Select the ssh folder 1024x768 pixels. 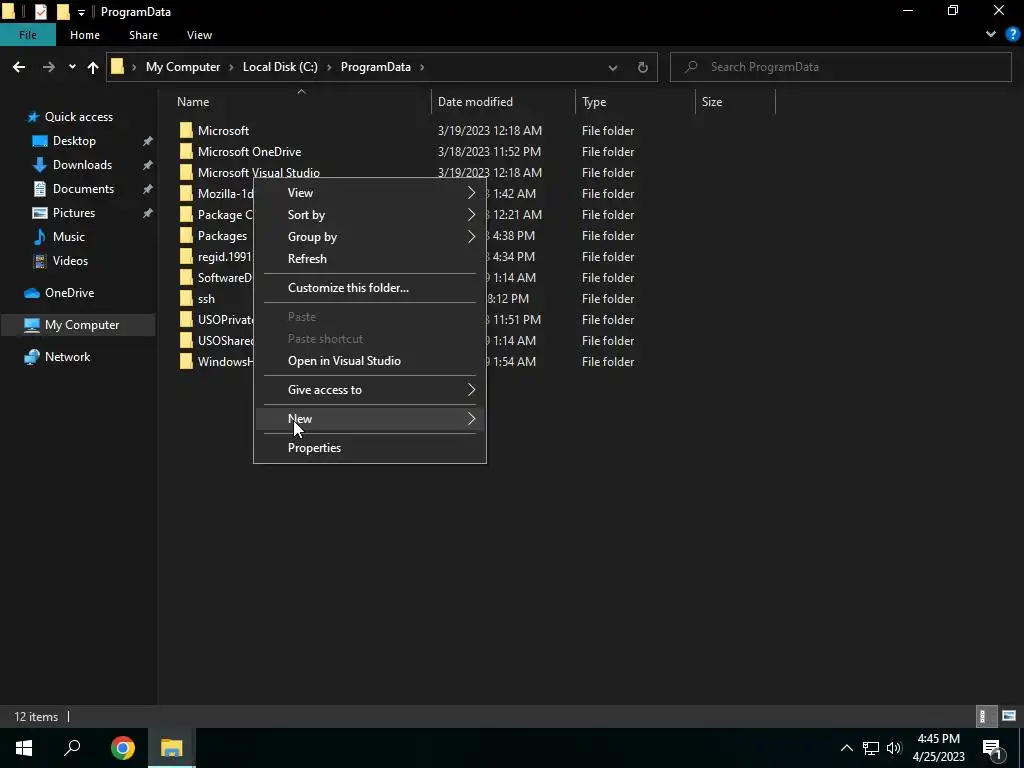[x=206, y=298]
